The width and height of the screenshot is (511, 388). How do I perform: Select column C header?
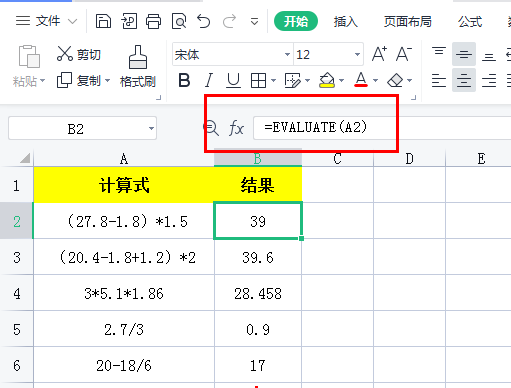pyautogui.click(x=337, y=159)
